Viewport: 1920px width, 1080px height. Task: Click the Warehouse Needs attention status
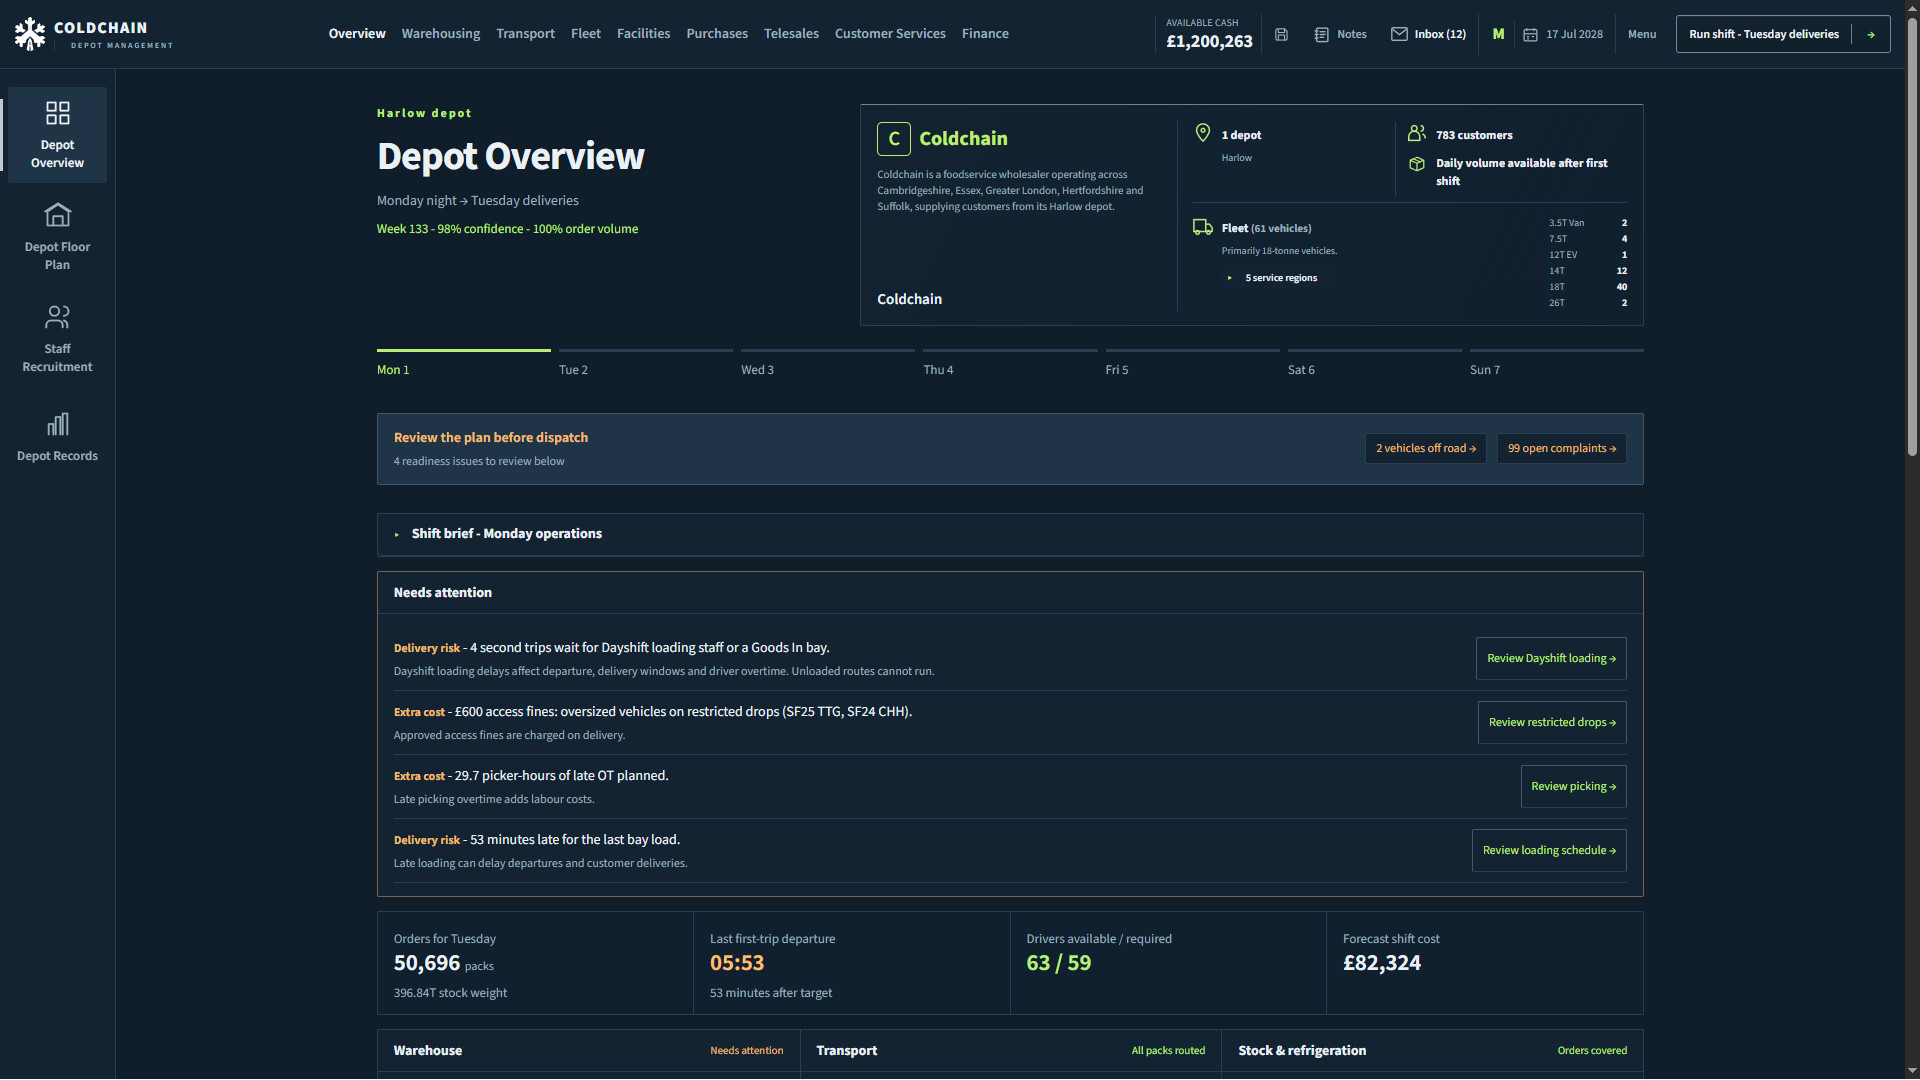(747, 1051)
